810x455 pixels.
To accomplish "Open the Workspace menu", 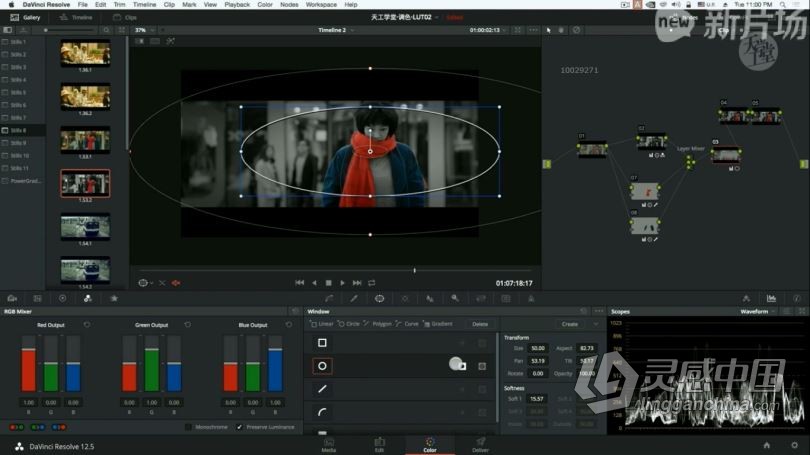I will coord(321,5).
